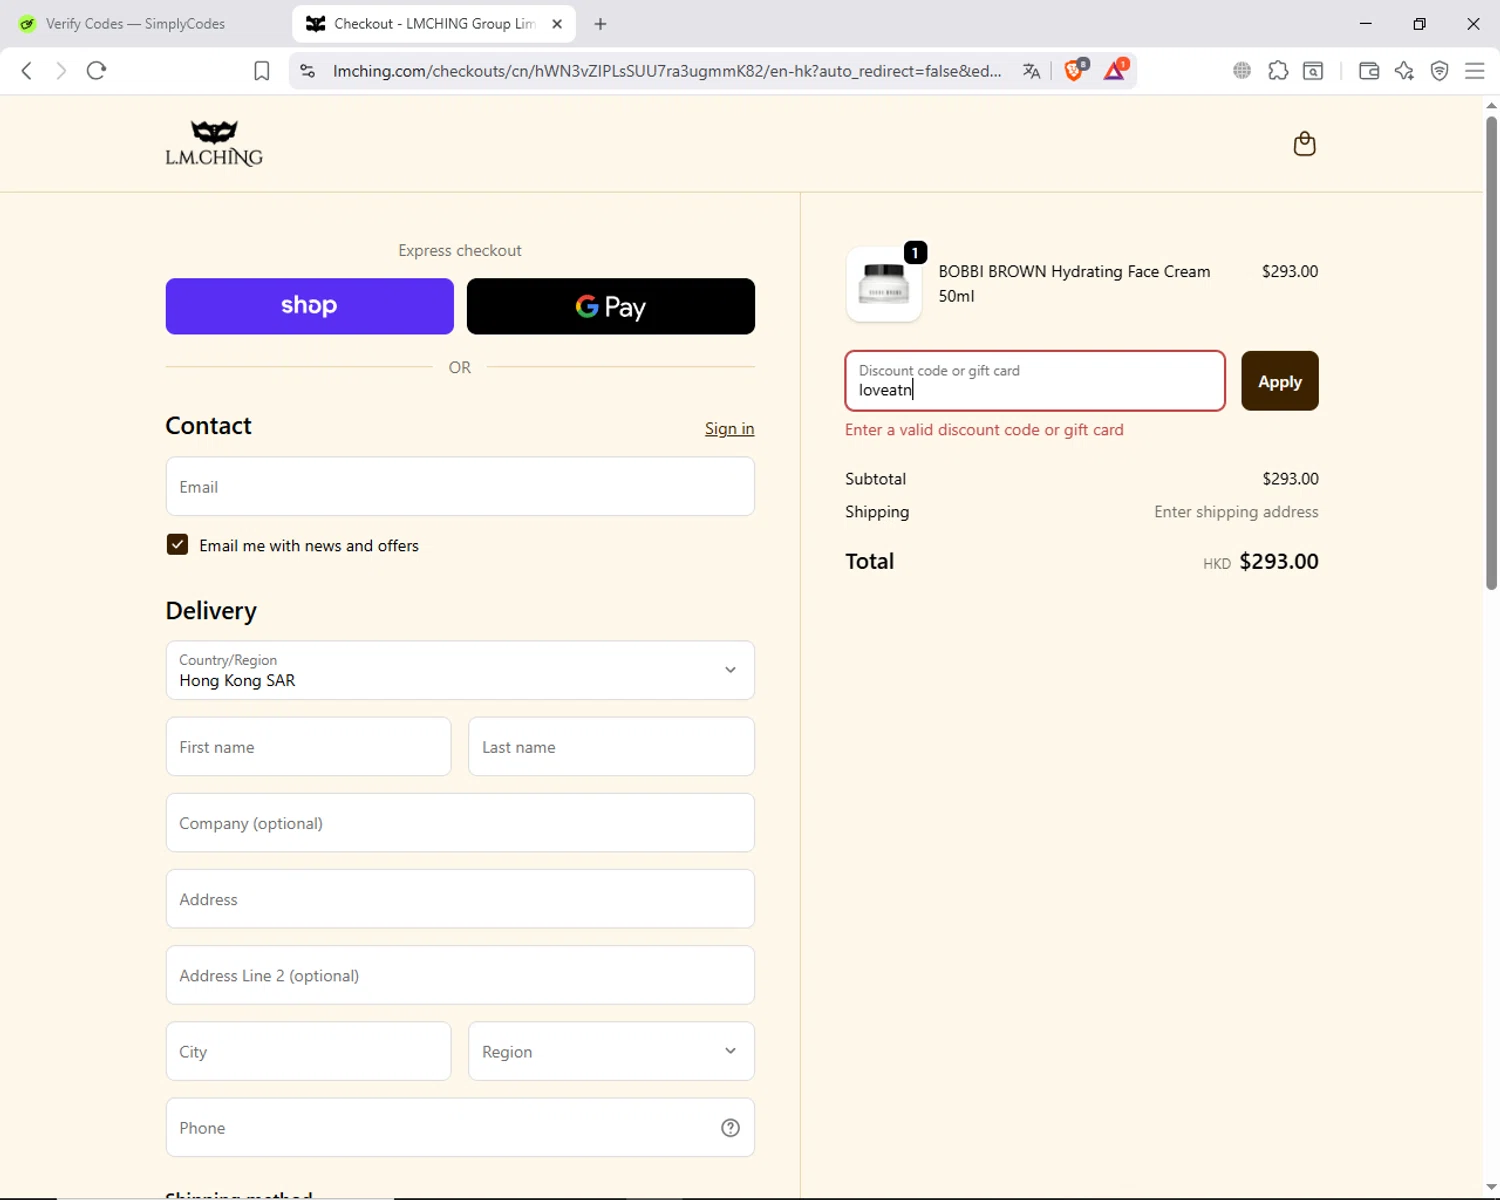Screen dimensions: 1500x1200
Task: Click the page vertical scrollbar
Action: click(x=1491, y=352)
